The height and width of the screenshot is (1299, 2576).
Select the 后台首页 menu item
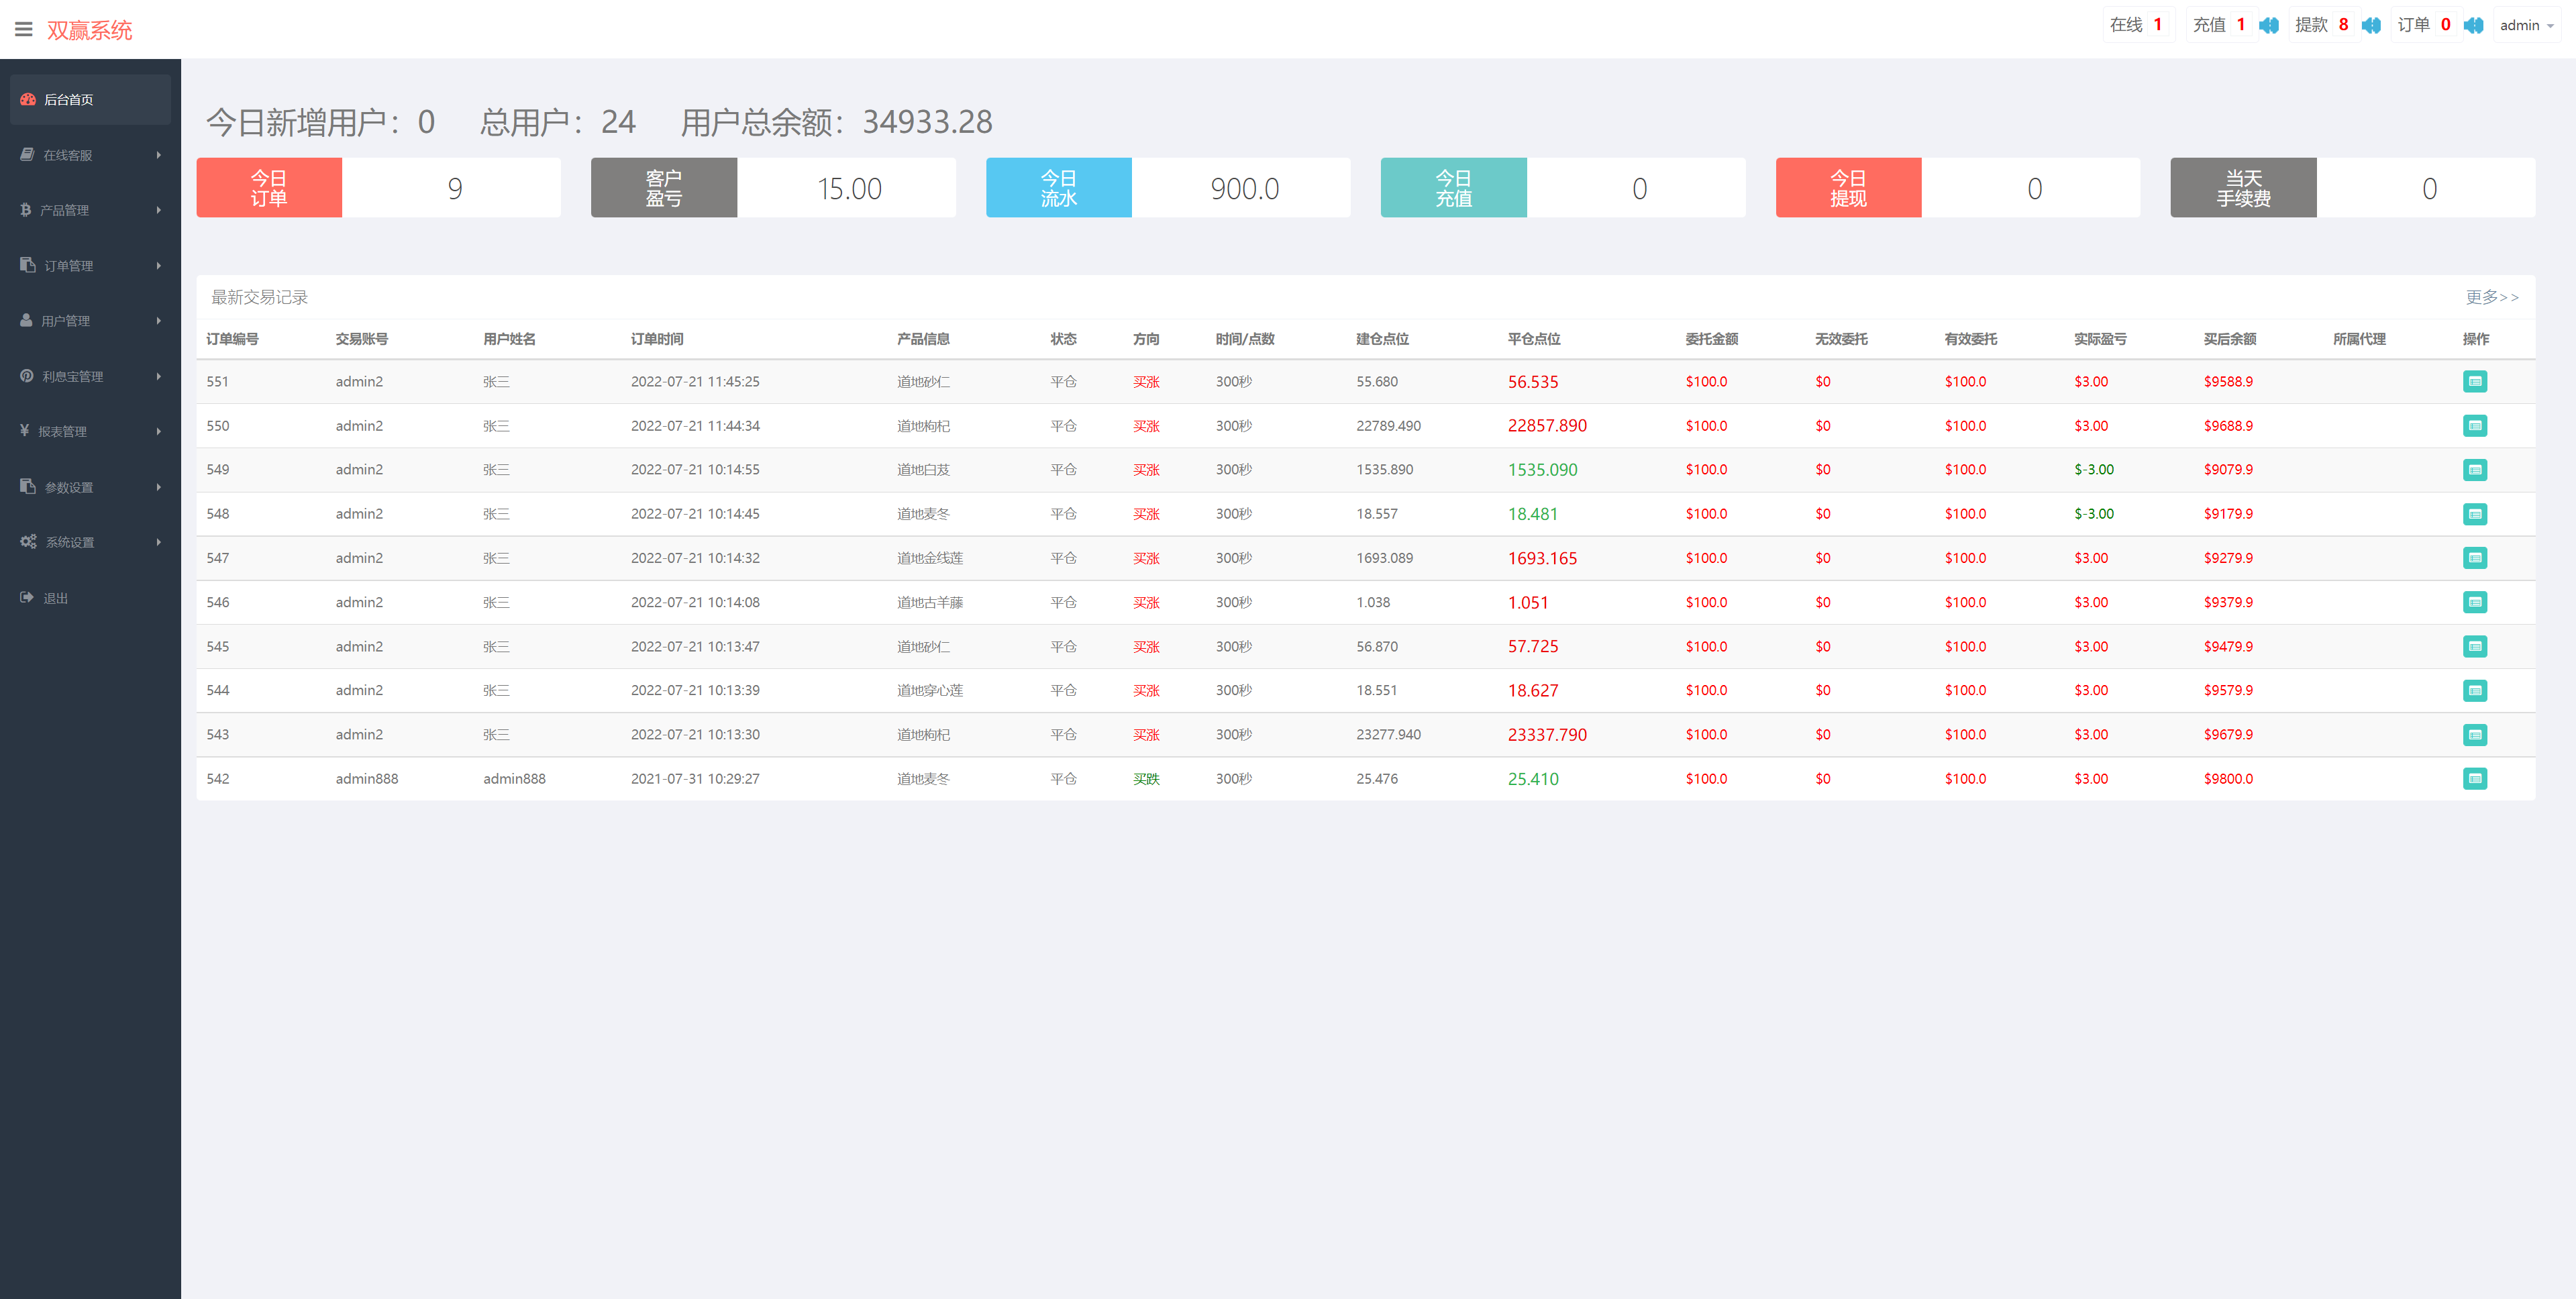[x=68, y=99]
